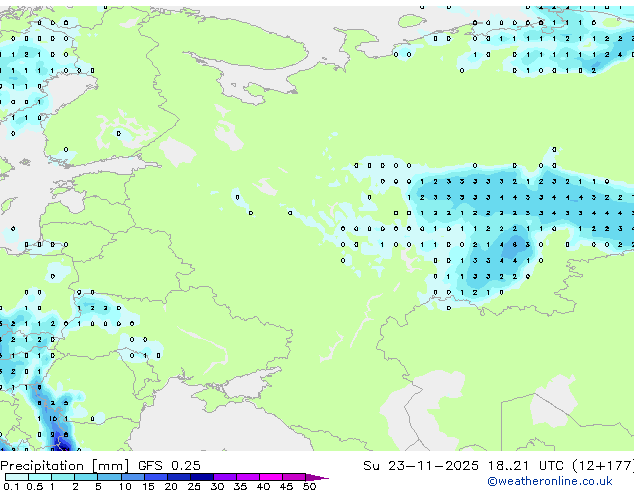Screen dimensions: 634x490
Task: Click the '0.1' legend scale label
Action: (11, 486)
